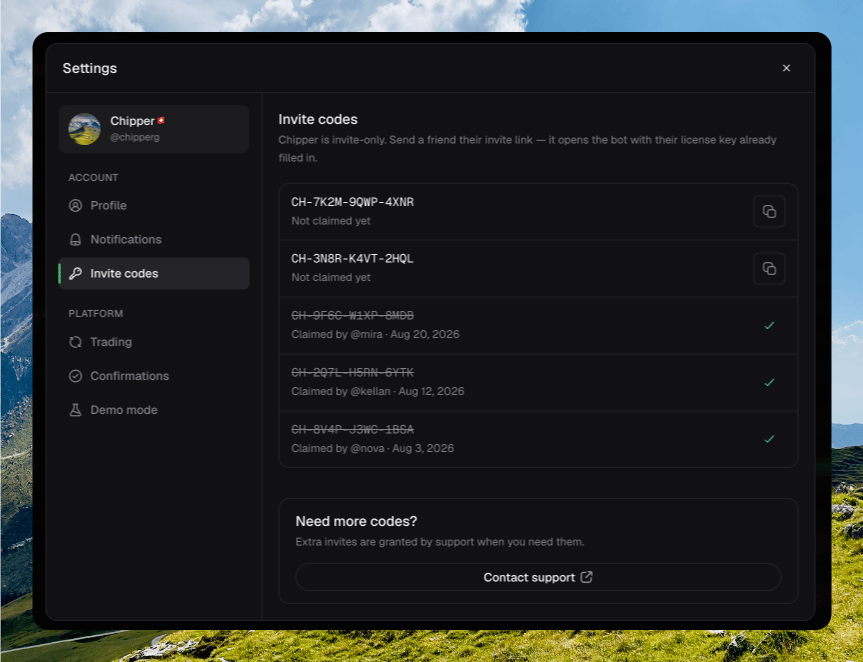Click the 'Need more codes?' heading

click(x=356, y=521)
